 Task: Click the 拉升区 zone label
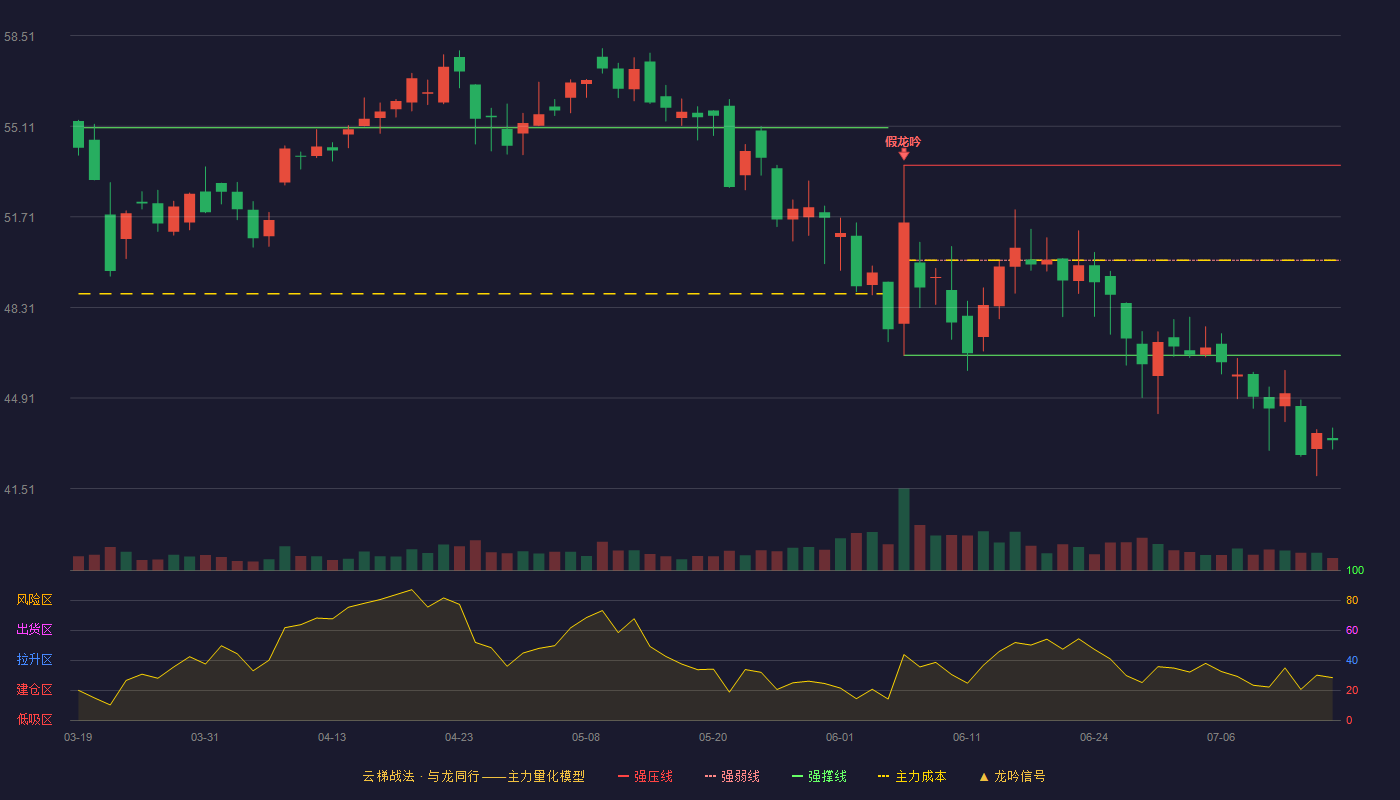34,660
